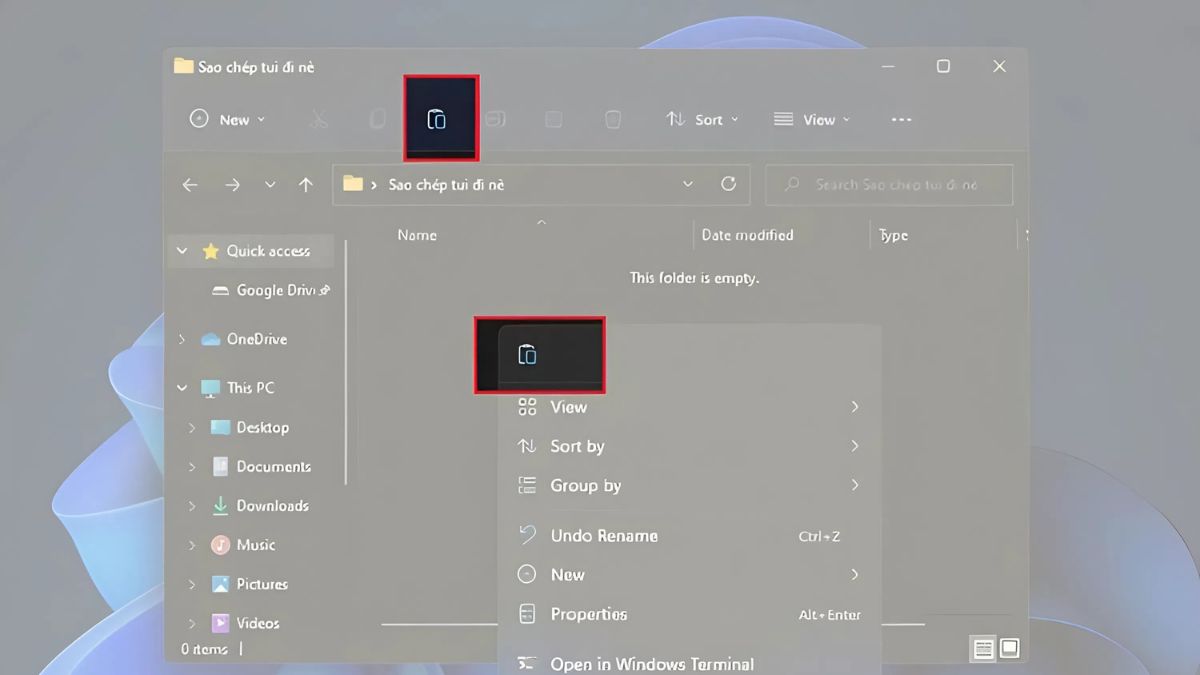Viewport: 1200px width, 675px height.
Task: Click the Pictures icon in sidebar
Action: 220,584
